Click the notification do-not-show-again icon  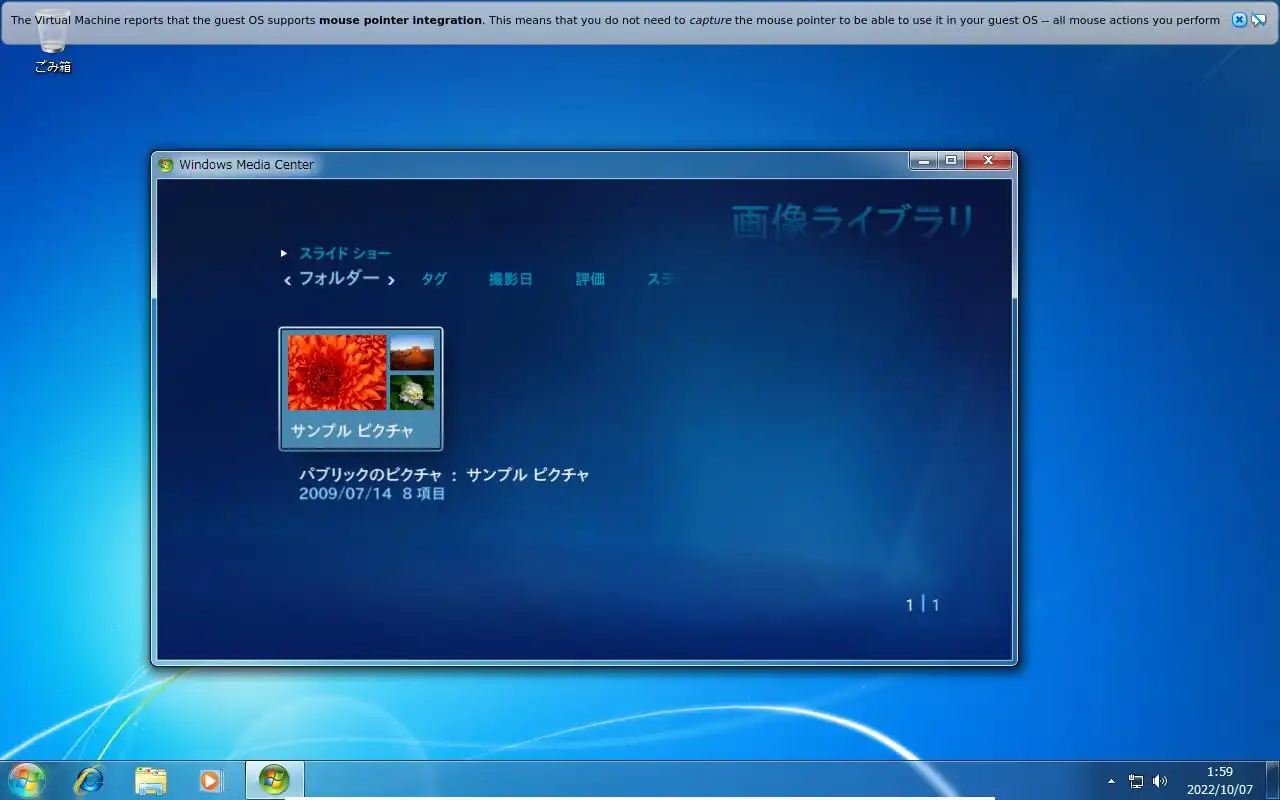point(1259,20)
